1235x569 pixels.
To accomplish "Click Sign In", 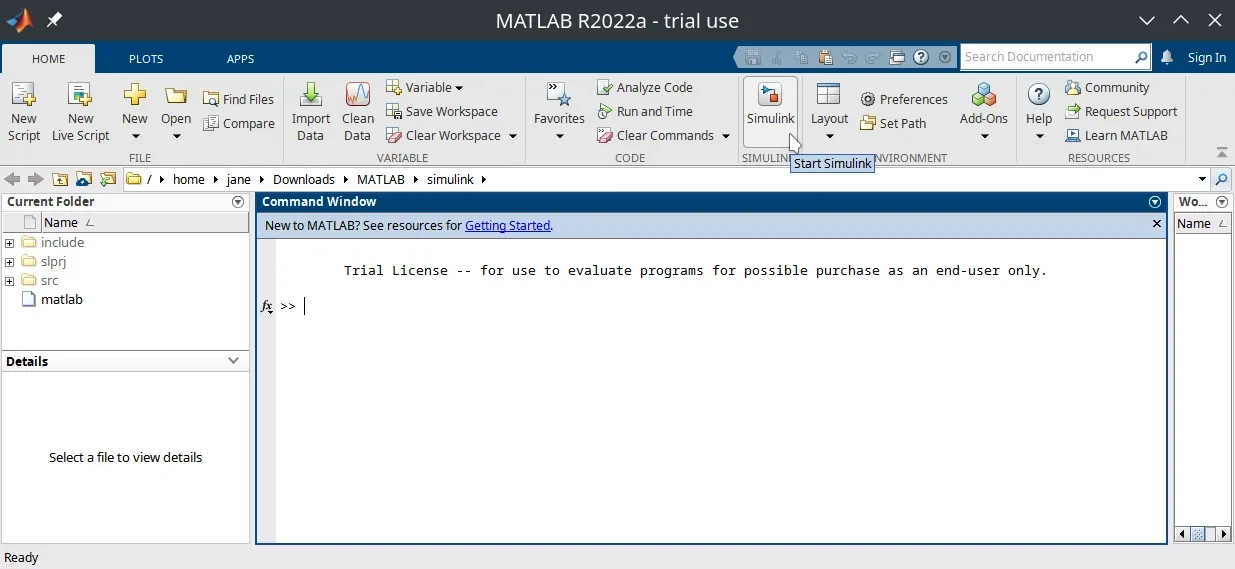I will [x=1207, y=57].
